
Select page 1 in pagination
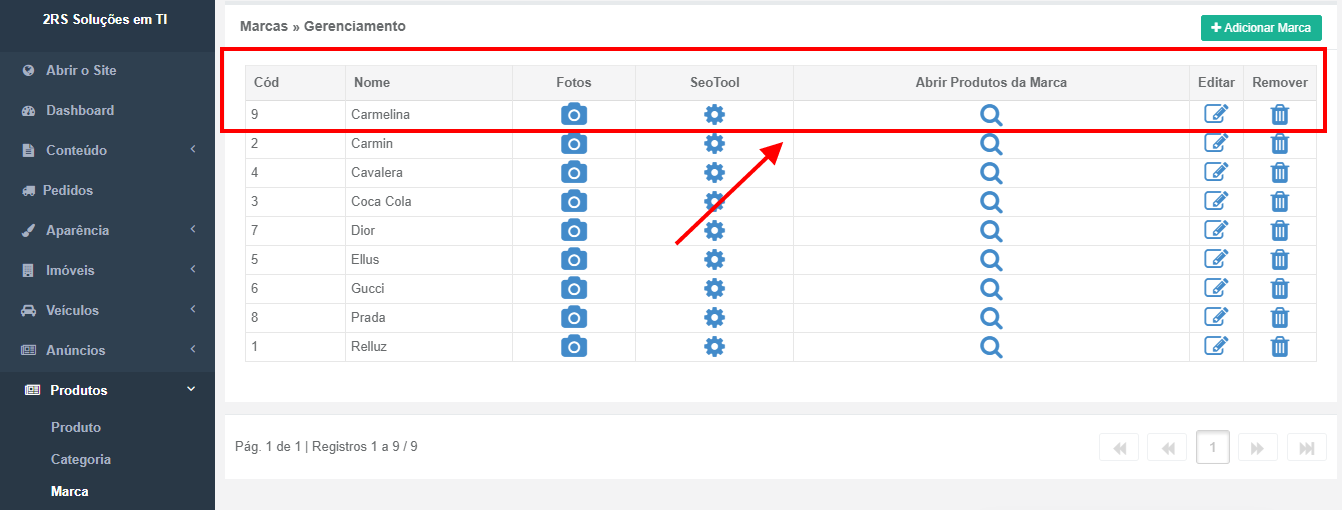1213,448
